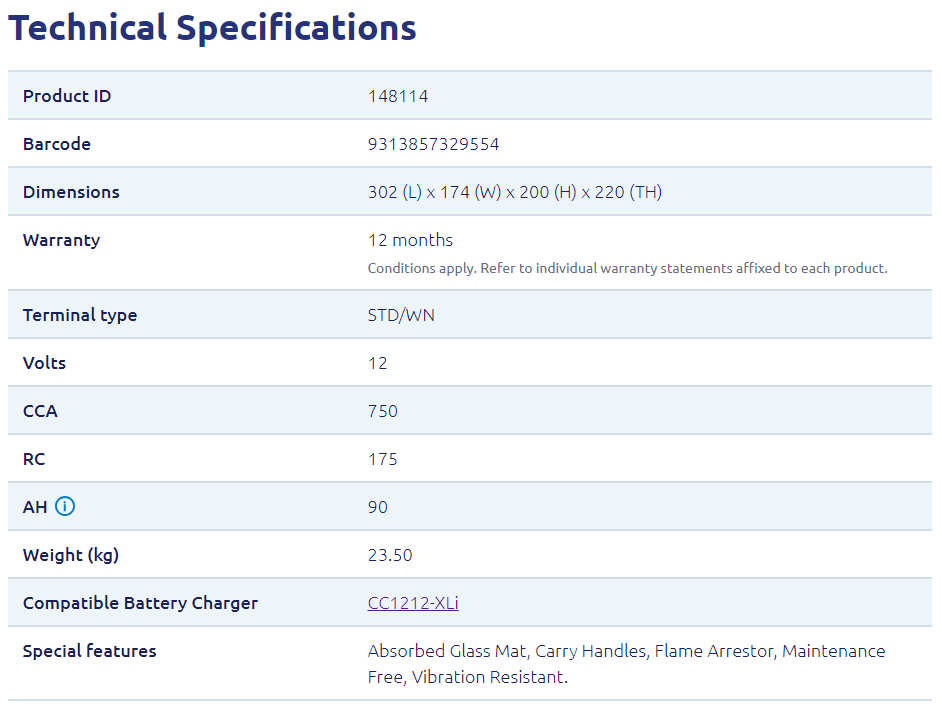The width and height of the screenshot is (942, 707).
Task: Click the CCA value 750
Action: point(383,411)
